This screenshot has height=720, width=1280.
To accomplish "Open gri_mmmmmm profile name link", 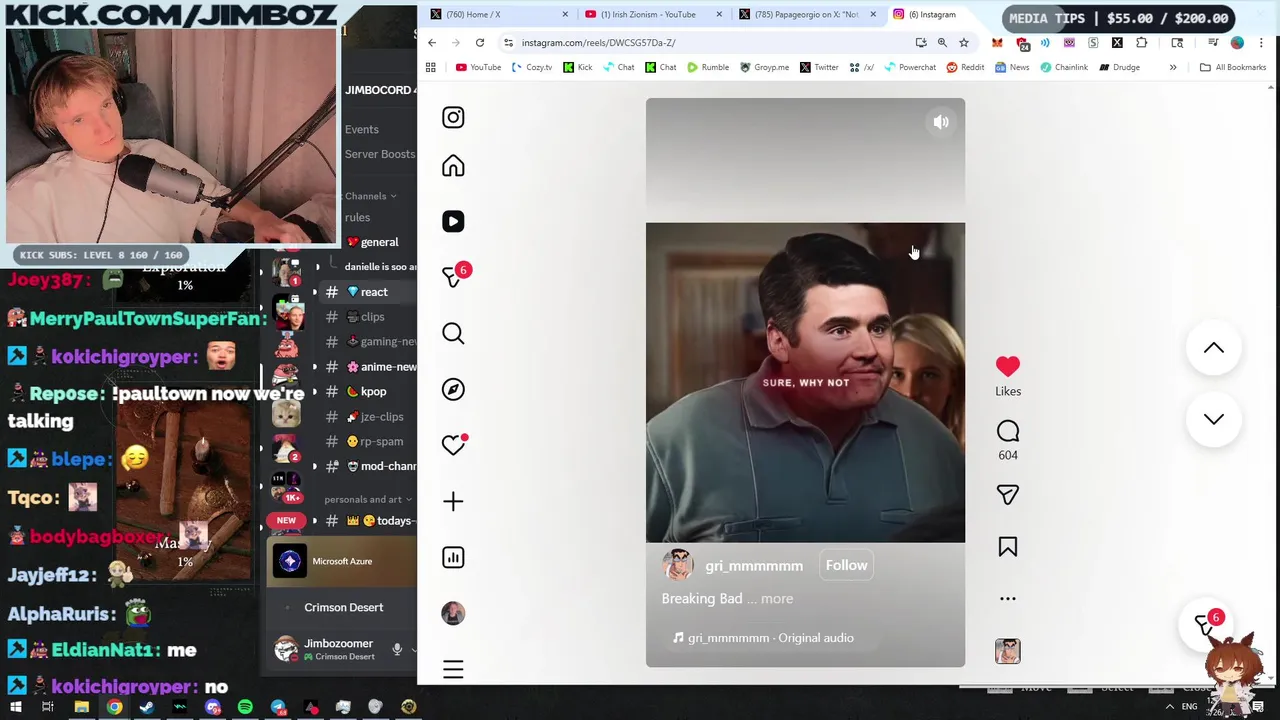I will 754,566.
